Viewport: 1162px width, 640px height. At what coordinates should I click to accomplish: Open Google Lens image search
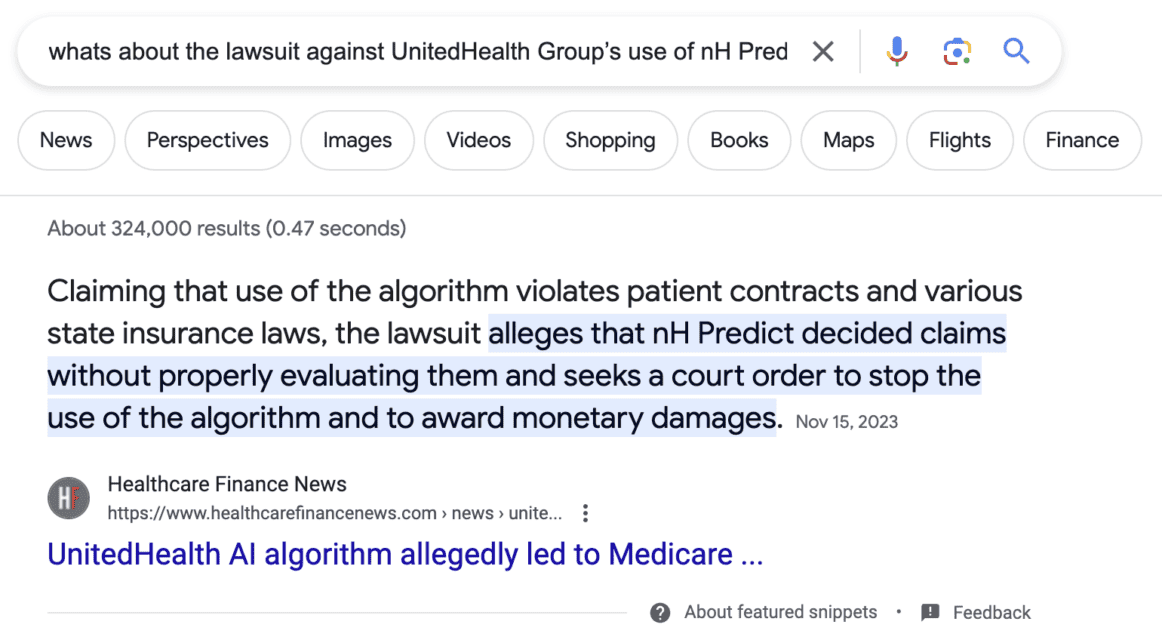point(957,51)
